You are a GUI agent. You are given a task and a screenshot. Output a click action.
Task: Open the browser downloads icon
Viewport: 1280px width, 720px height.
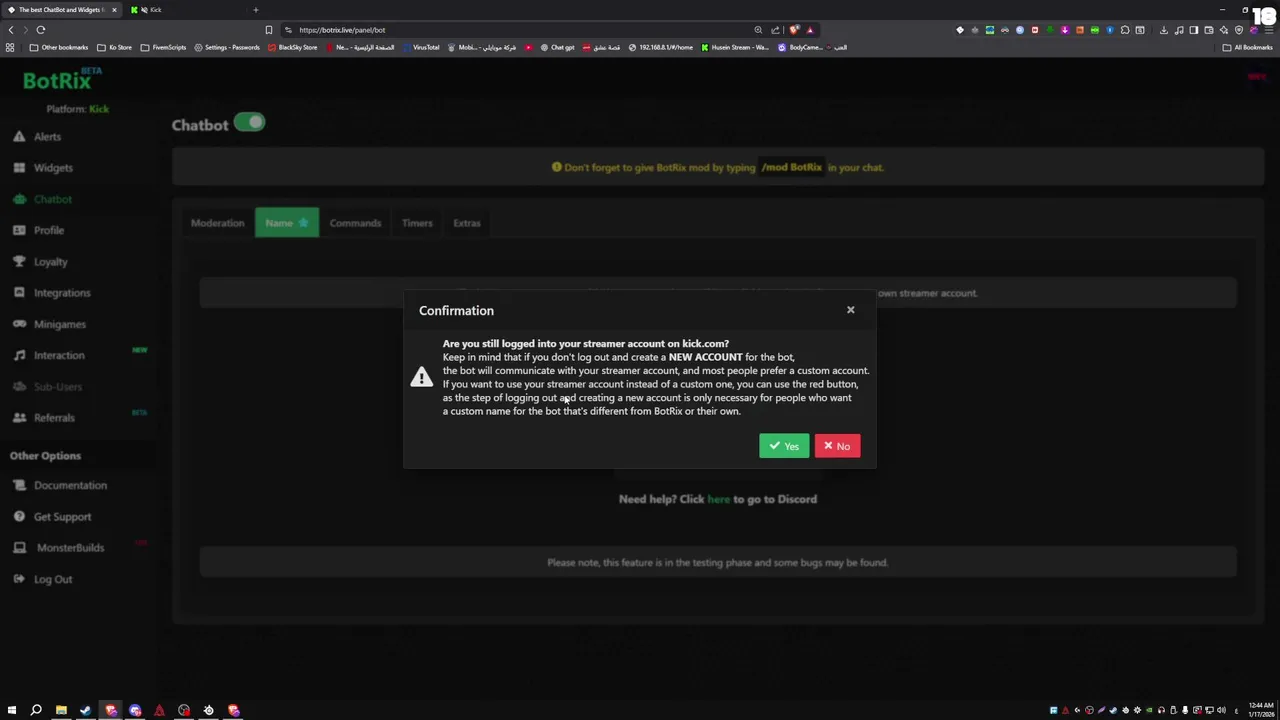[1164, 30]
